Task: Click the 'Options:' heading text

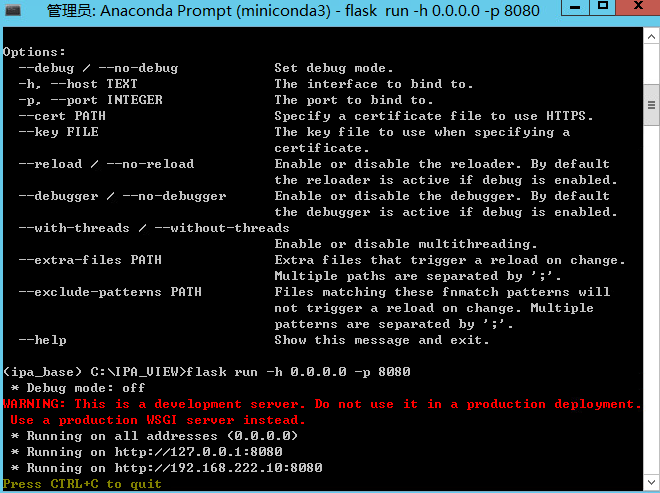Action: click(x=34, y=52)
